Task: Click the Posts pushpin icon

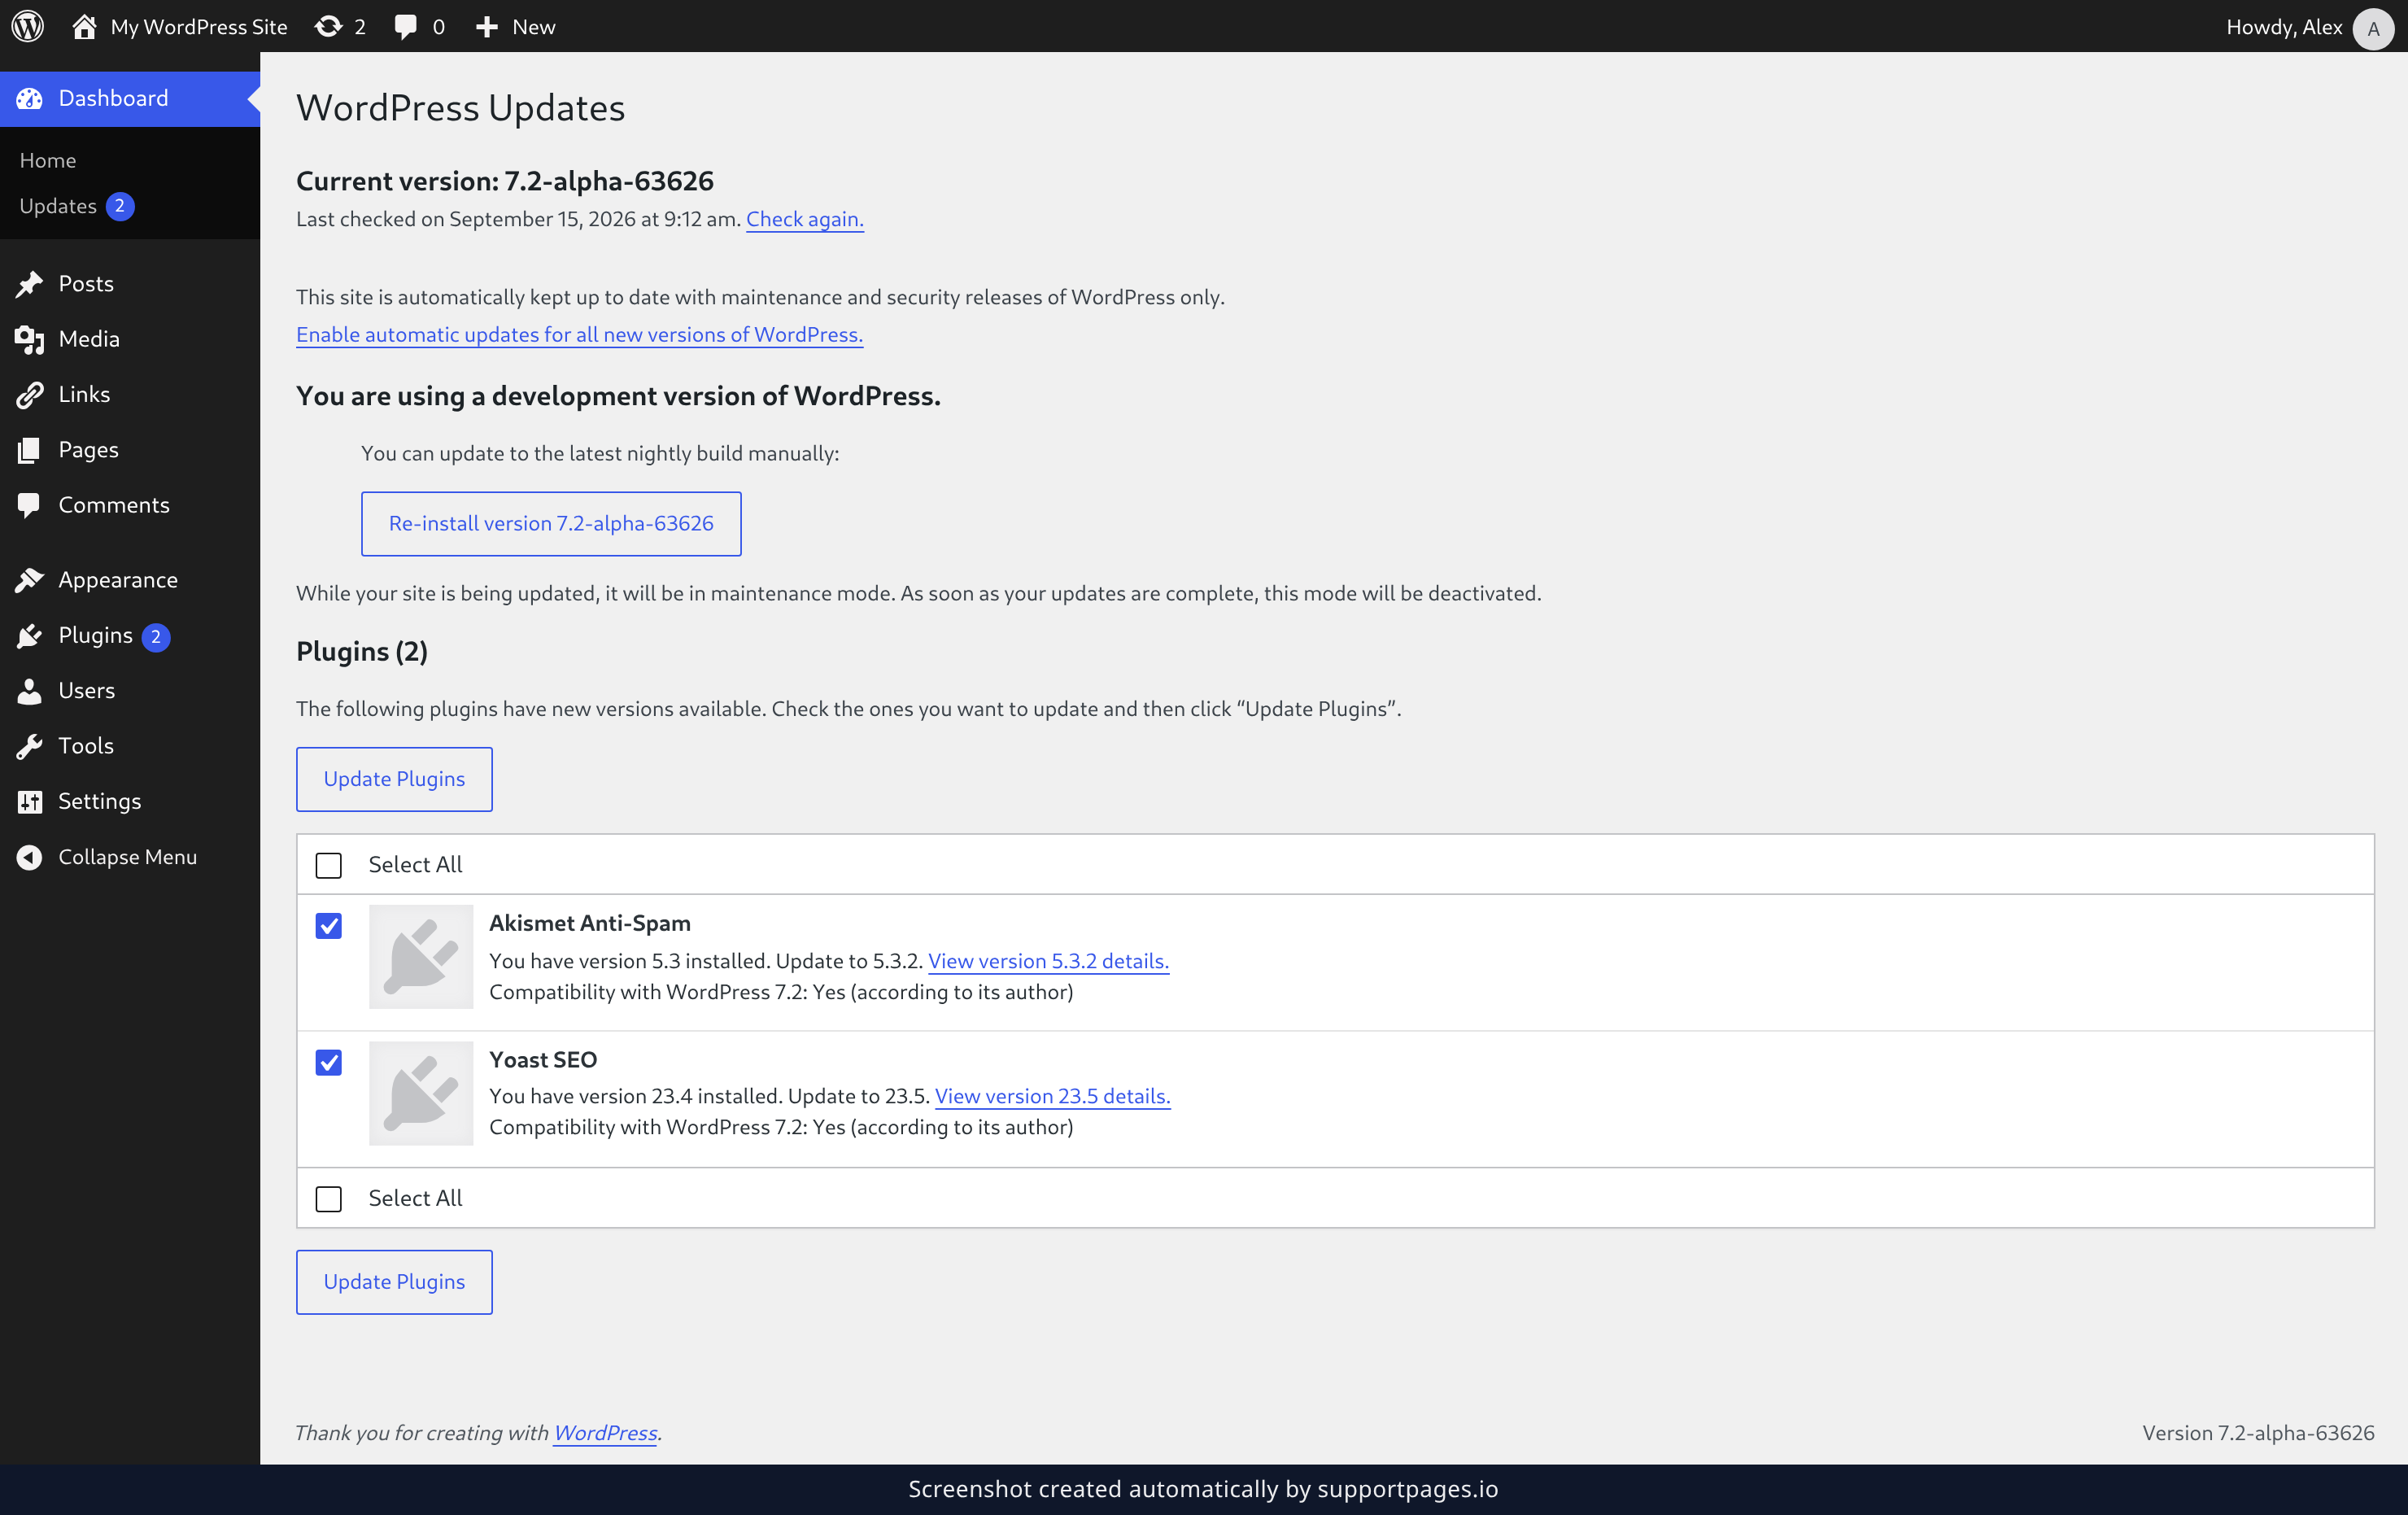Action: click(30, 284)
